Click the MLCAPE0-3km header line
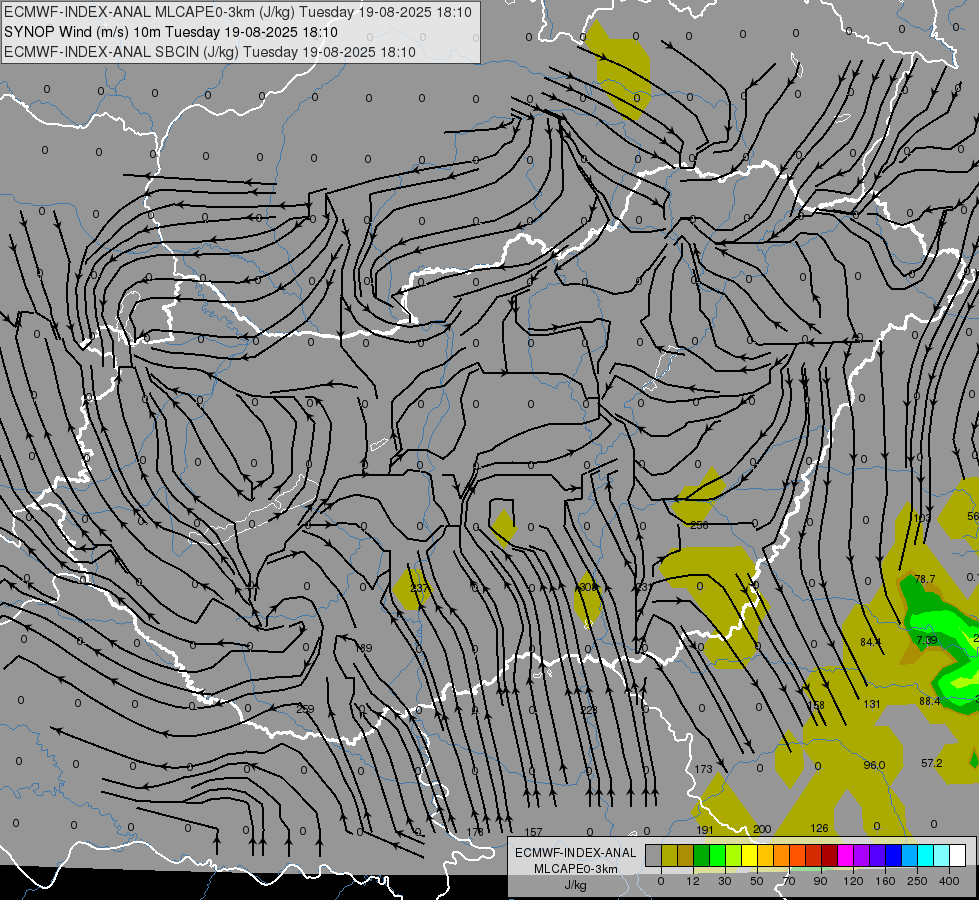 [x=237, y=12]
